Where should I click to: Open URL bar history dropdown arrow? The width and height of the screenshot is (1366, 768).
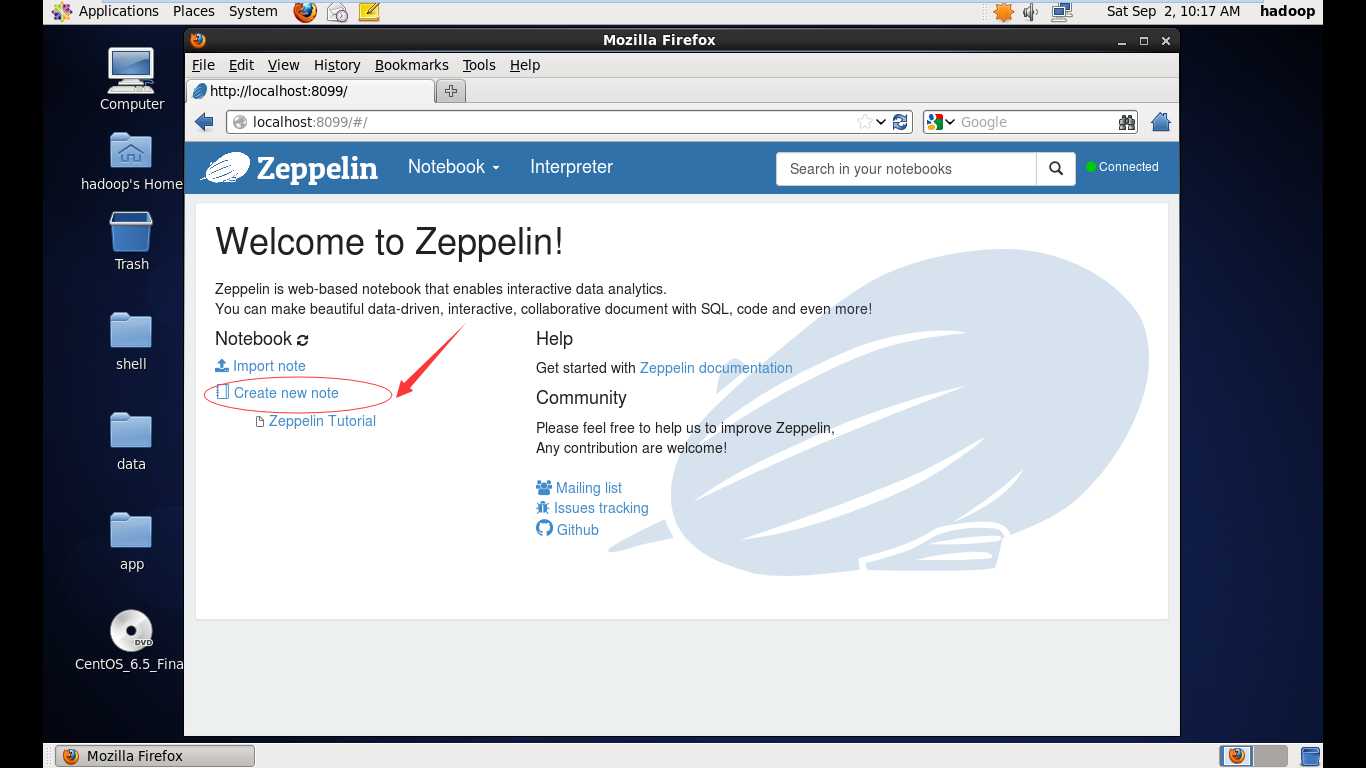click(881, 122)
